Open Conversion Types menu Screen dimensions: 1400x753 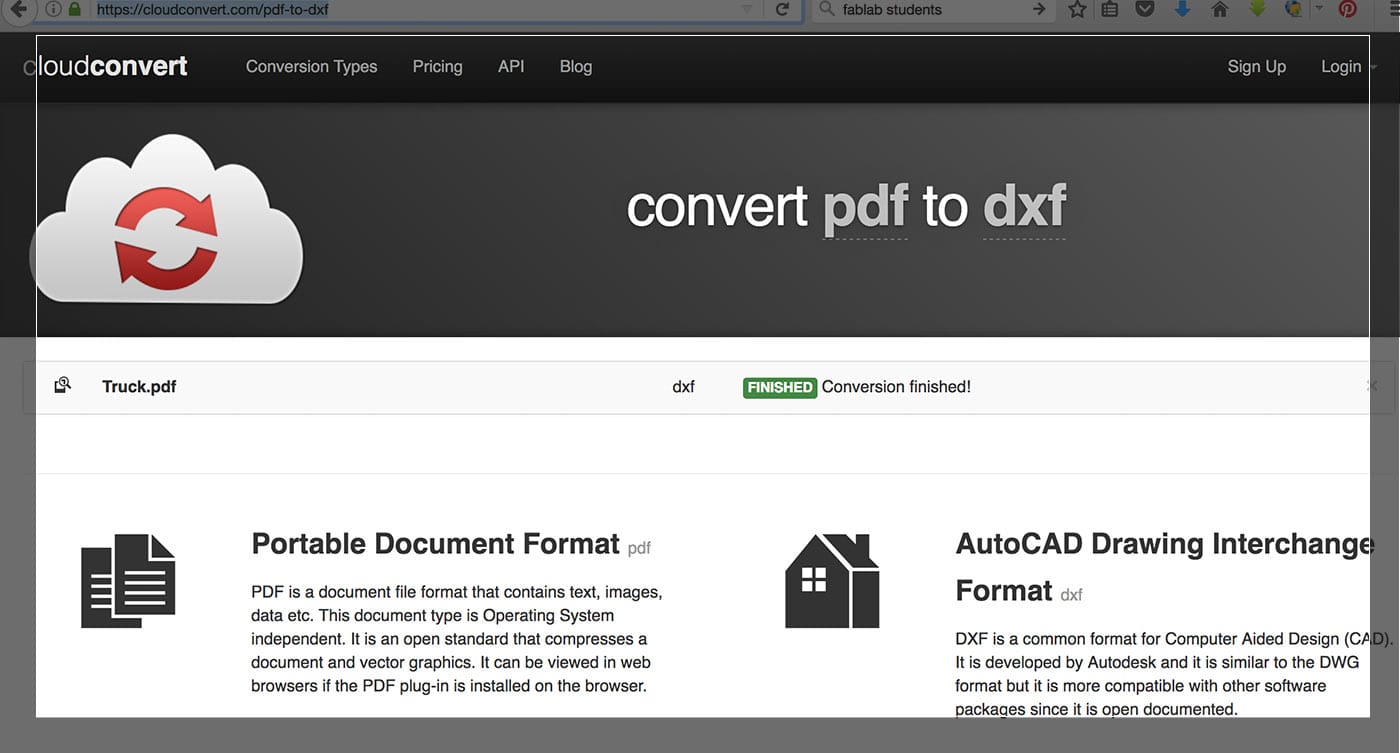coord(312,66)
